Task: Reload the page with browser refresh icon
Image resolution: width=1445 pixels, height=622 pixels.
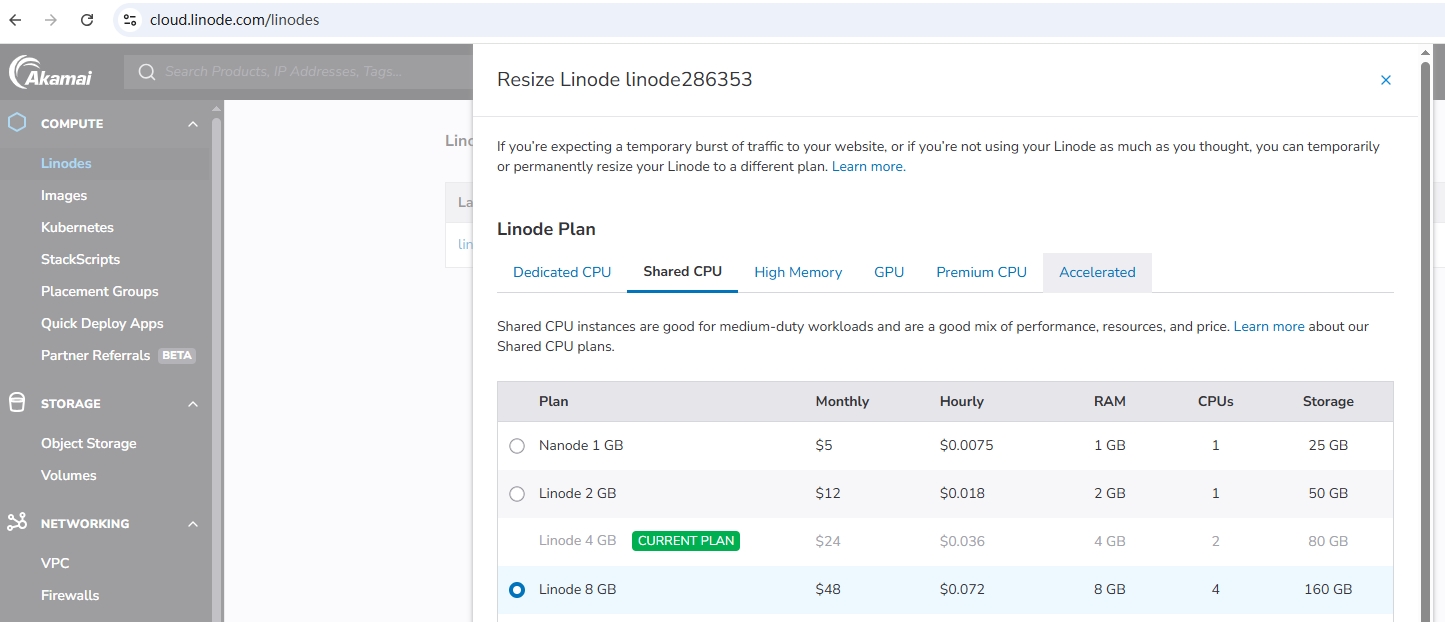Action: [x=87, y=20]
